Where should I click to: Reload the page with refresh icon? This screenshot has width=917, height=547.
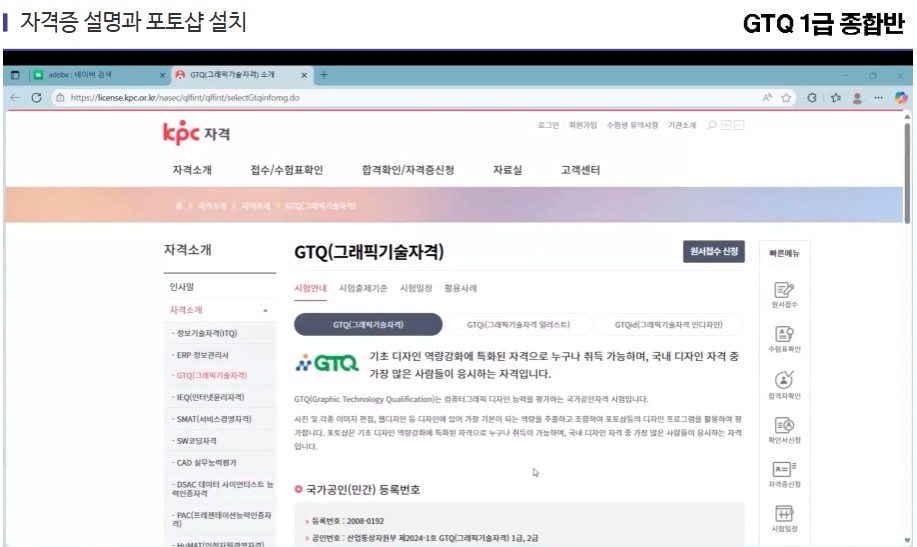(36, 98)
